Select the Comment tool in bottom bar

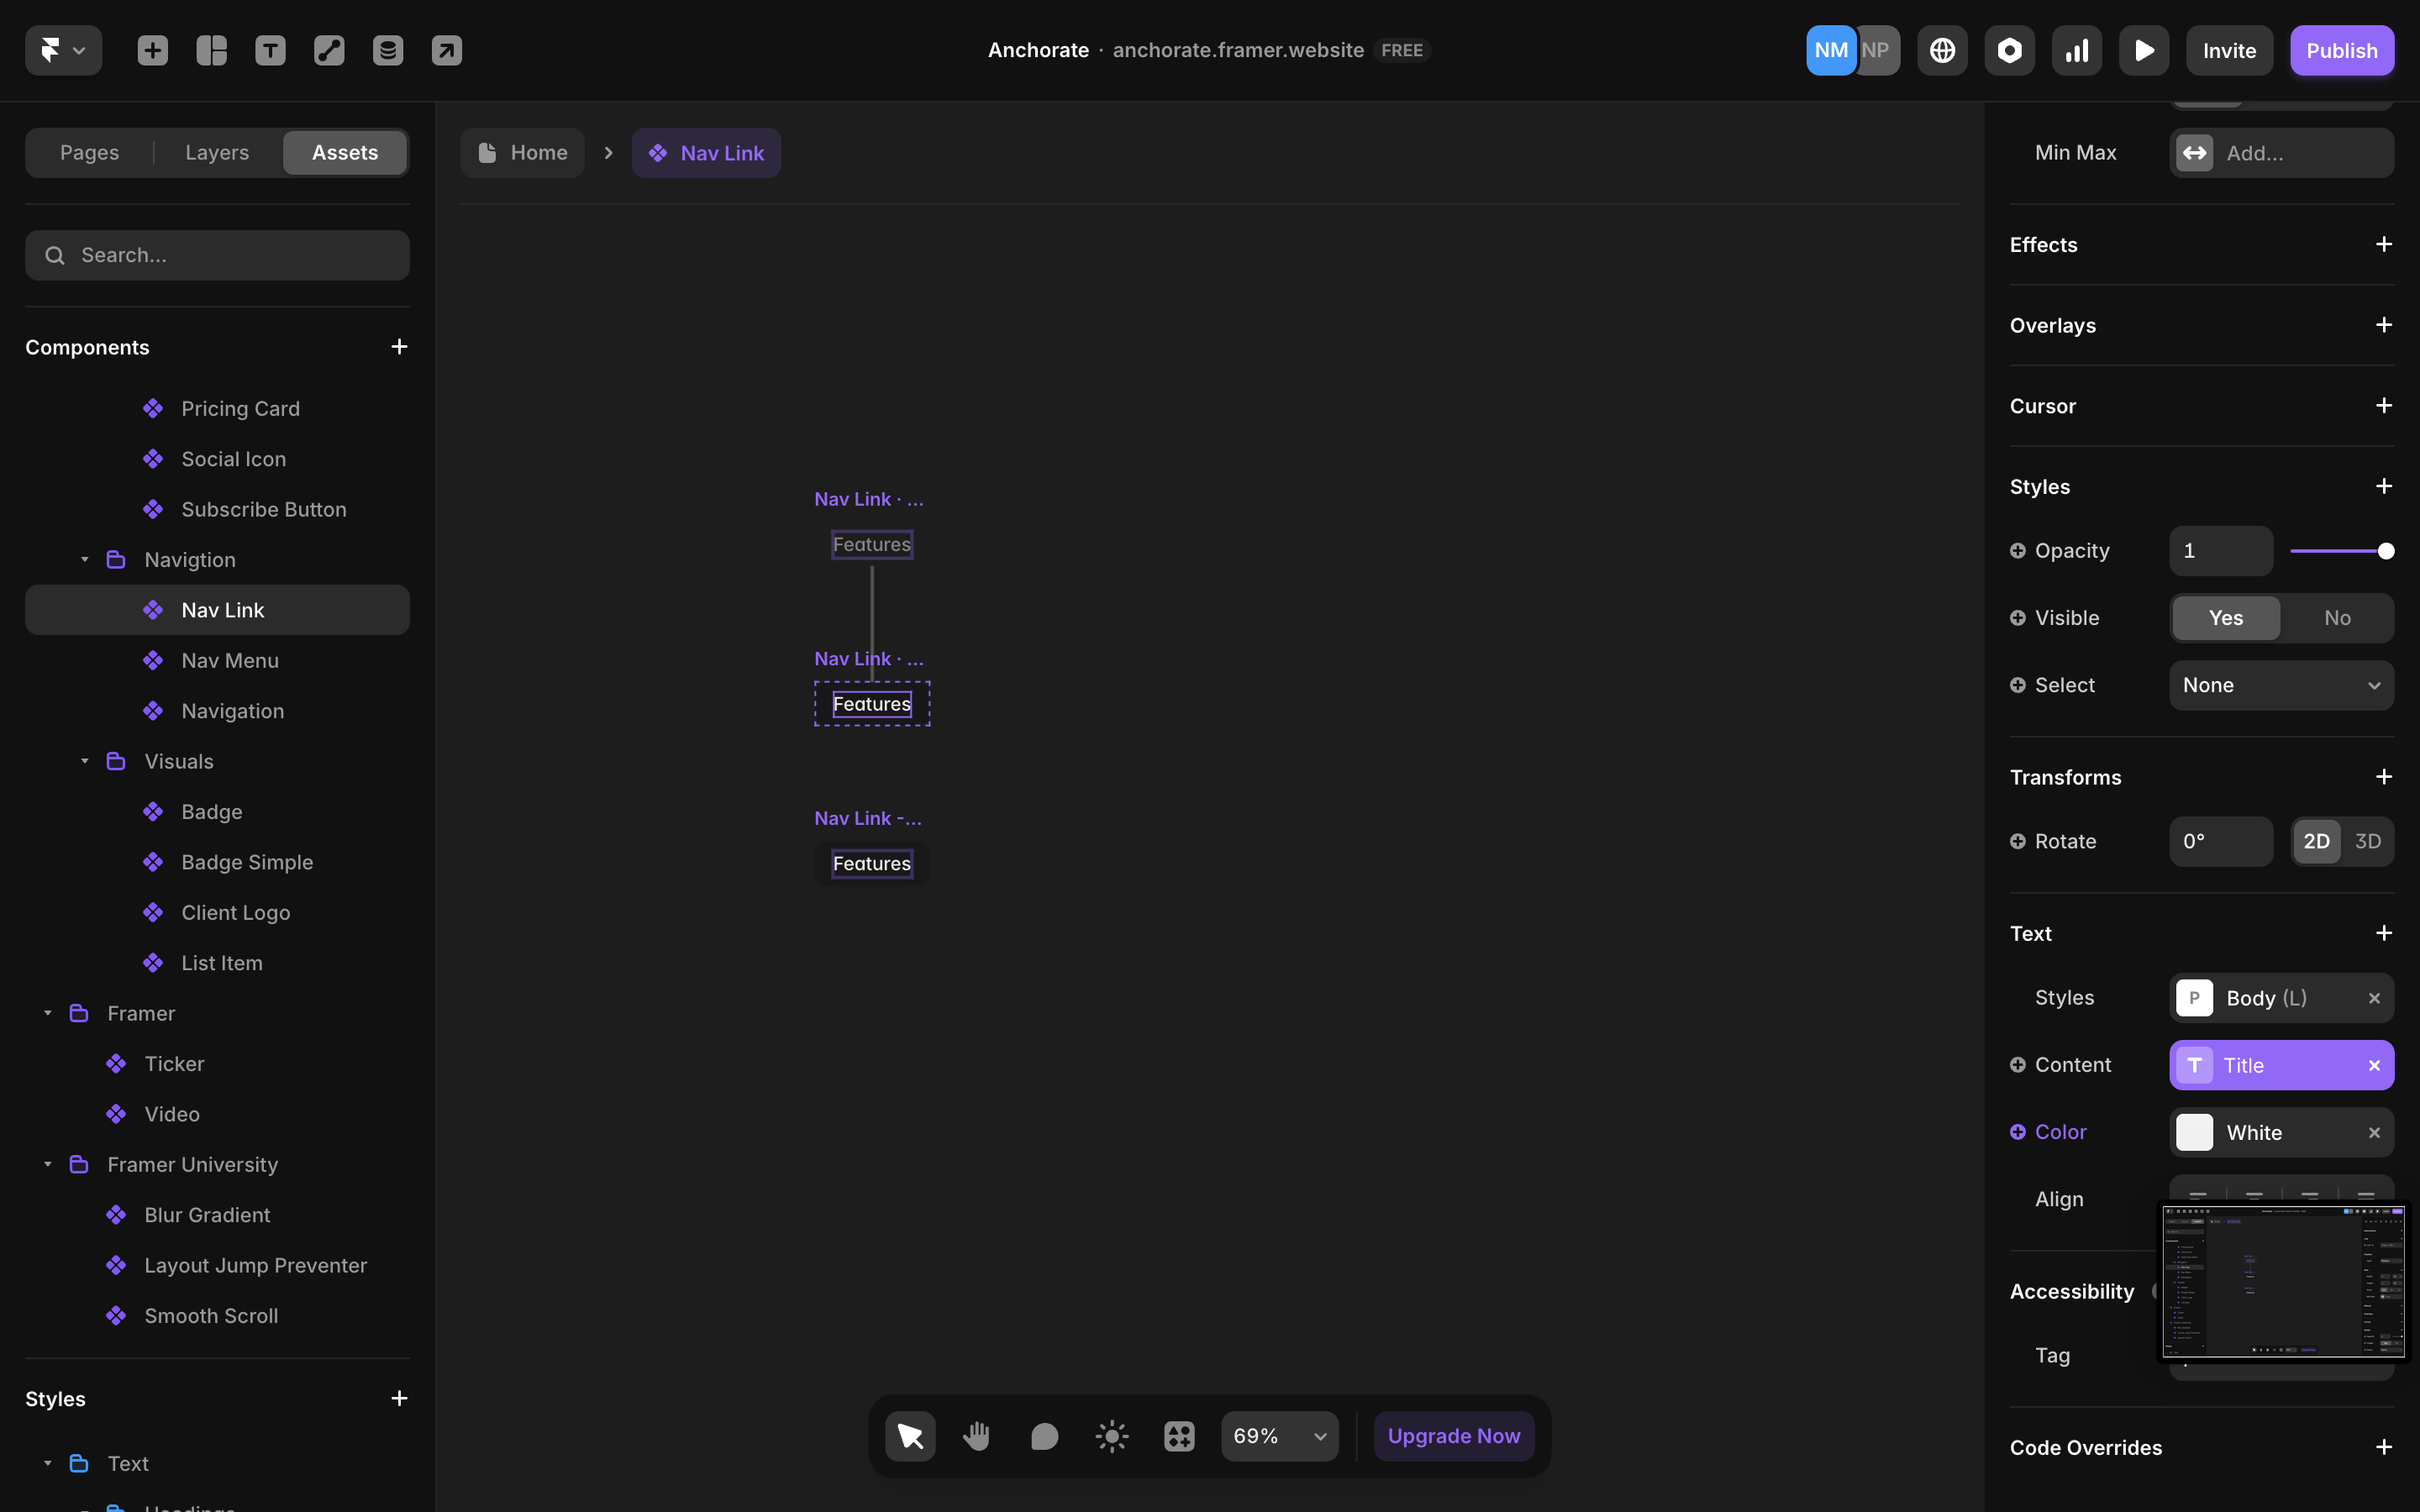tap(1044, 1436)
